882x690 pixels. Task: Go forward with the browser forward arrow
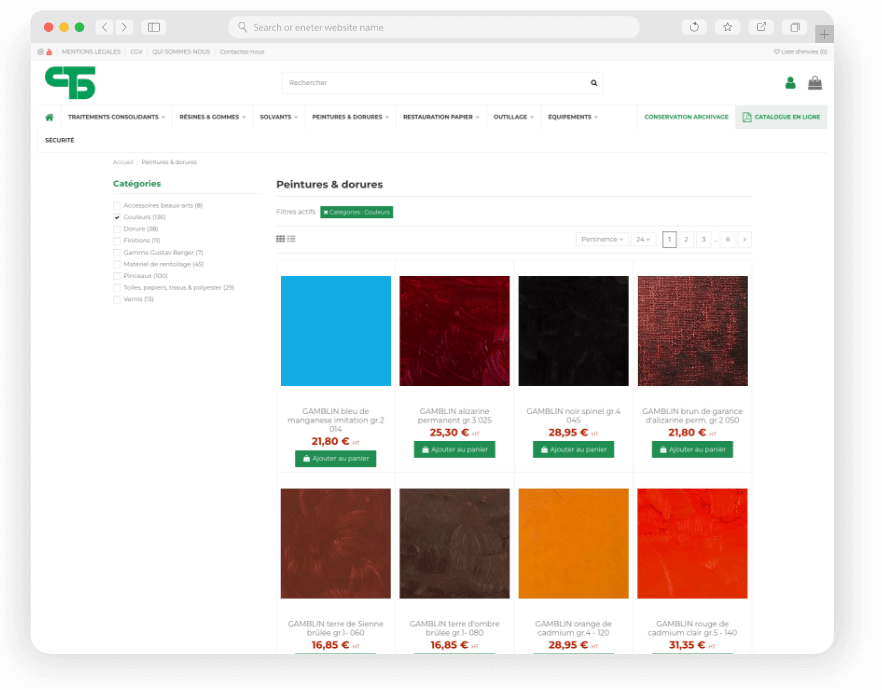(x=124, y=27)
